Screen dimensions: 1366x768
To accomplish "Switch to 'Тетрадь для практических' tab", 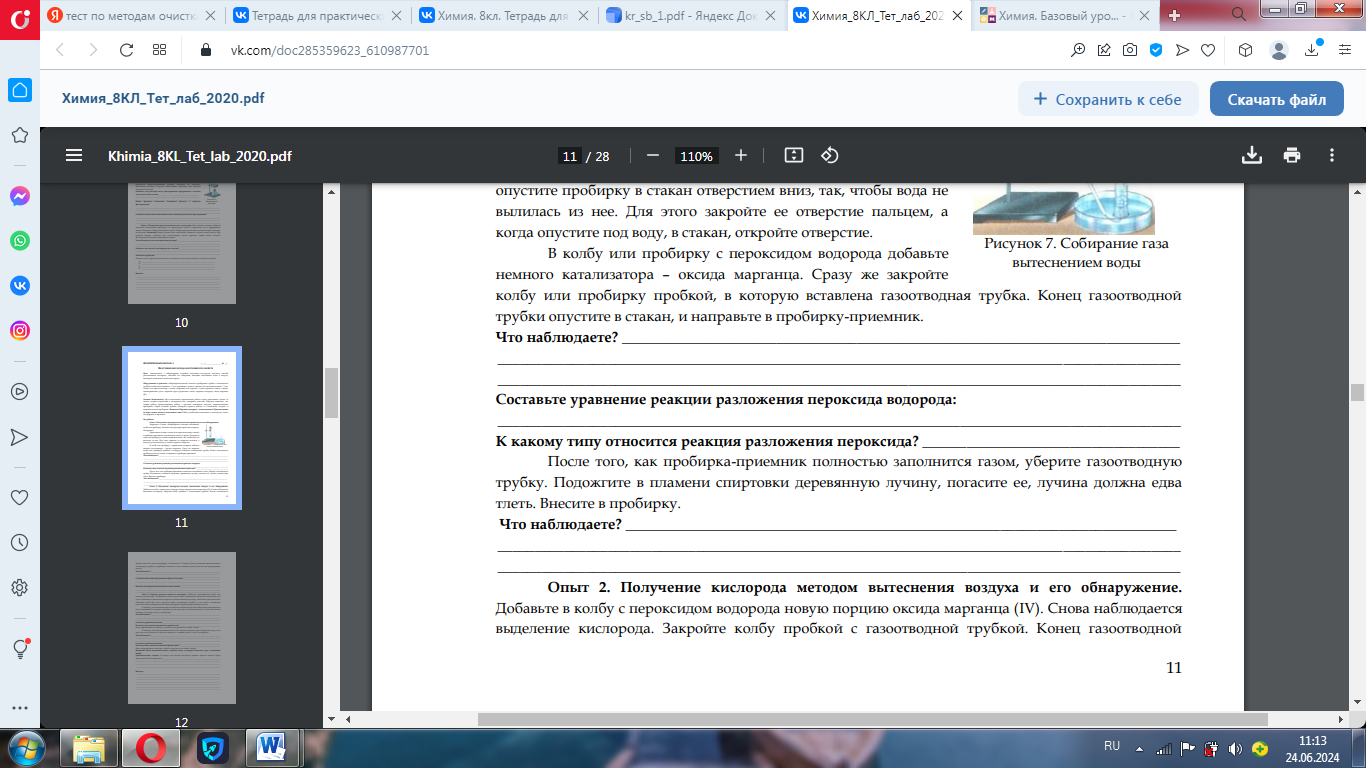I will pos(316,15).
